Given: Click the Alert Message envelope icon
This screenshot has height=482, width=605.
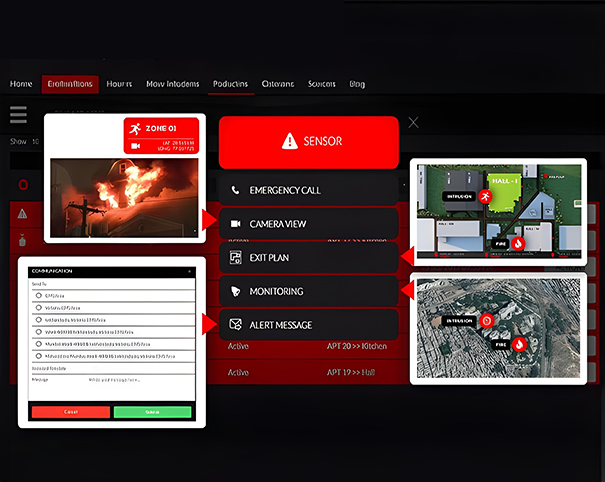Looking at the screenshot, I should [235, 325].
